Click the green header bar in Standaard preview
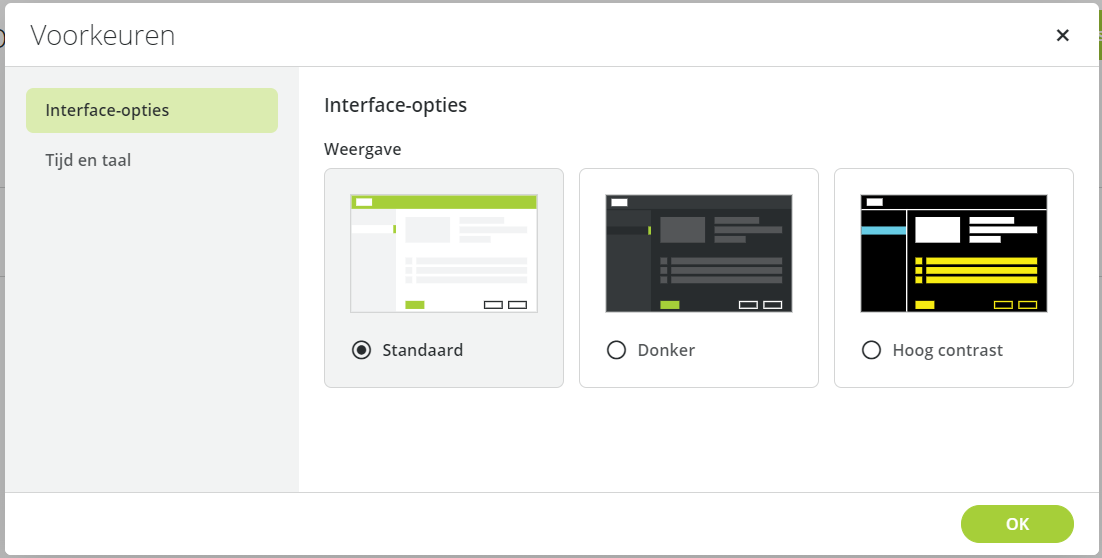 tap(444, 202)
